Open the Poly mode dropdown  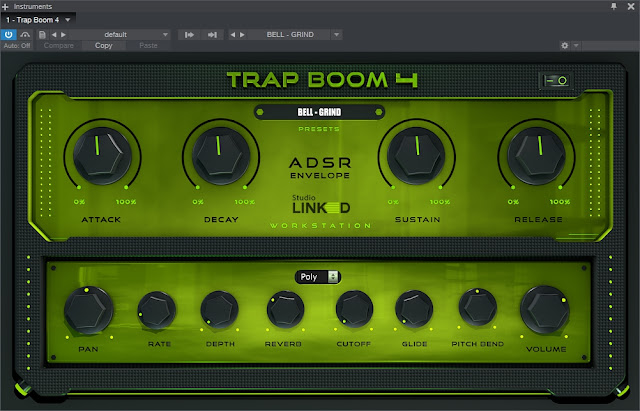point(318,277)
